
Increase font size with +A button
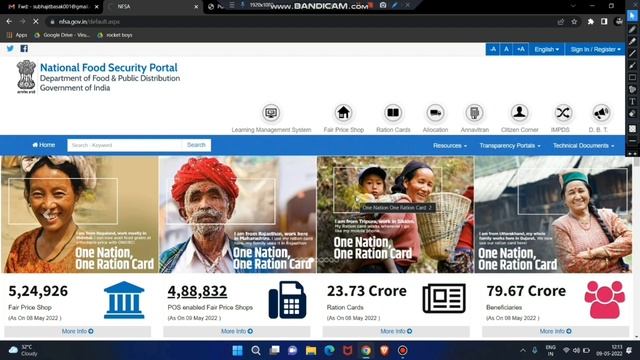[521, 49]
